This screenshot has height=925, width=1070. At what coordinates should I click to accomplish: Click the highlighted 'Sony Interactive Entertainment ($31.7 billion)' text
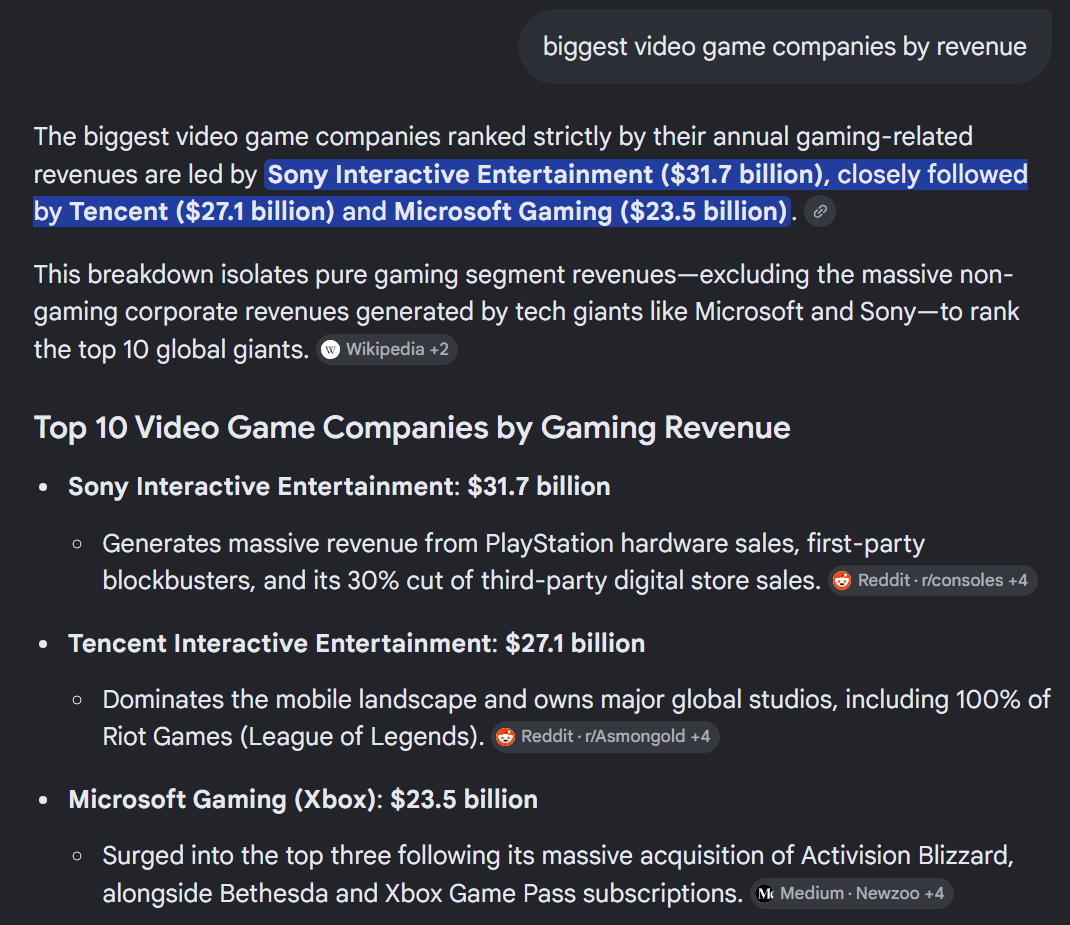point(545,175)
